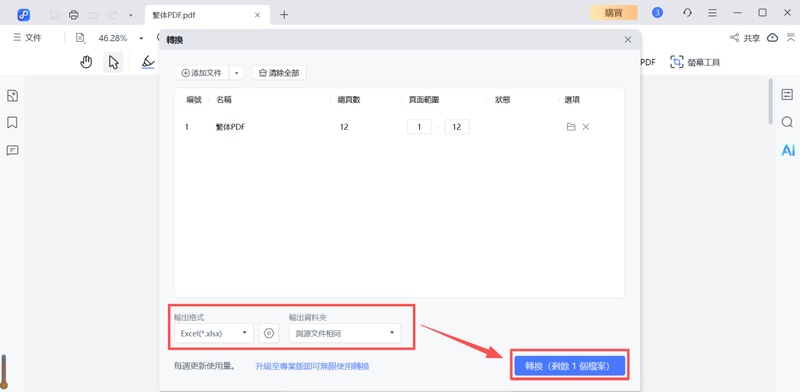Image resolution: width=800 pixels, height=392 pixels.
Task: Click the PDFelement app logo icon
Action: [23, 15]
